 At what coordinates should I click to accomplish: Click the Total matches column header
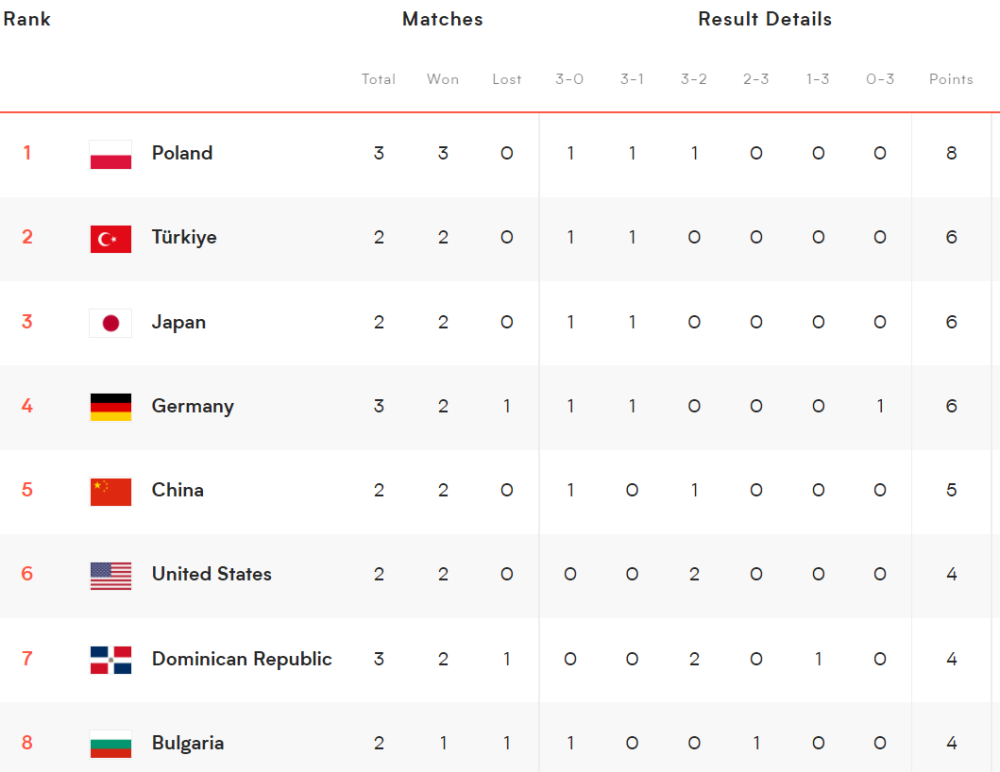tap(378, 79)
